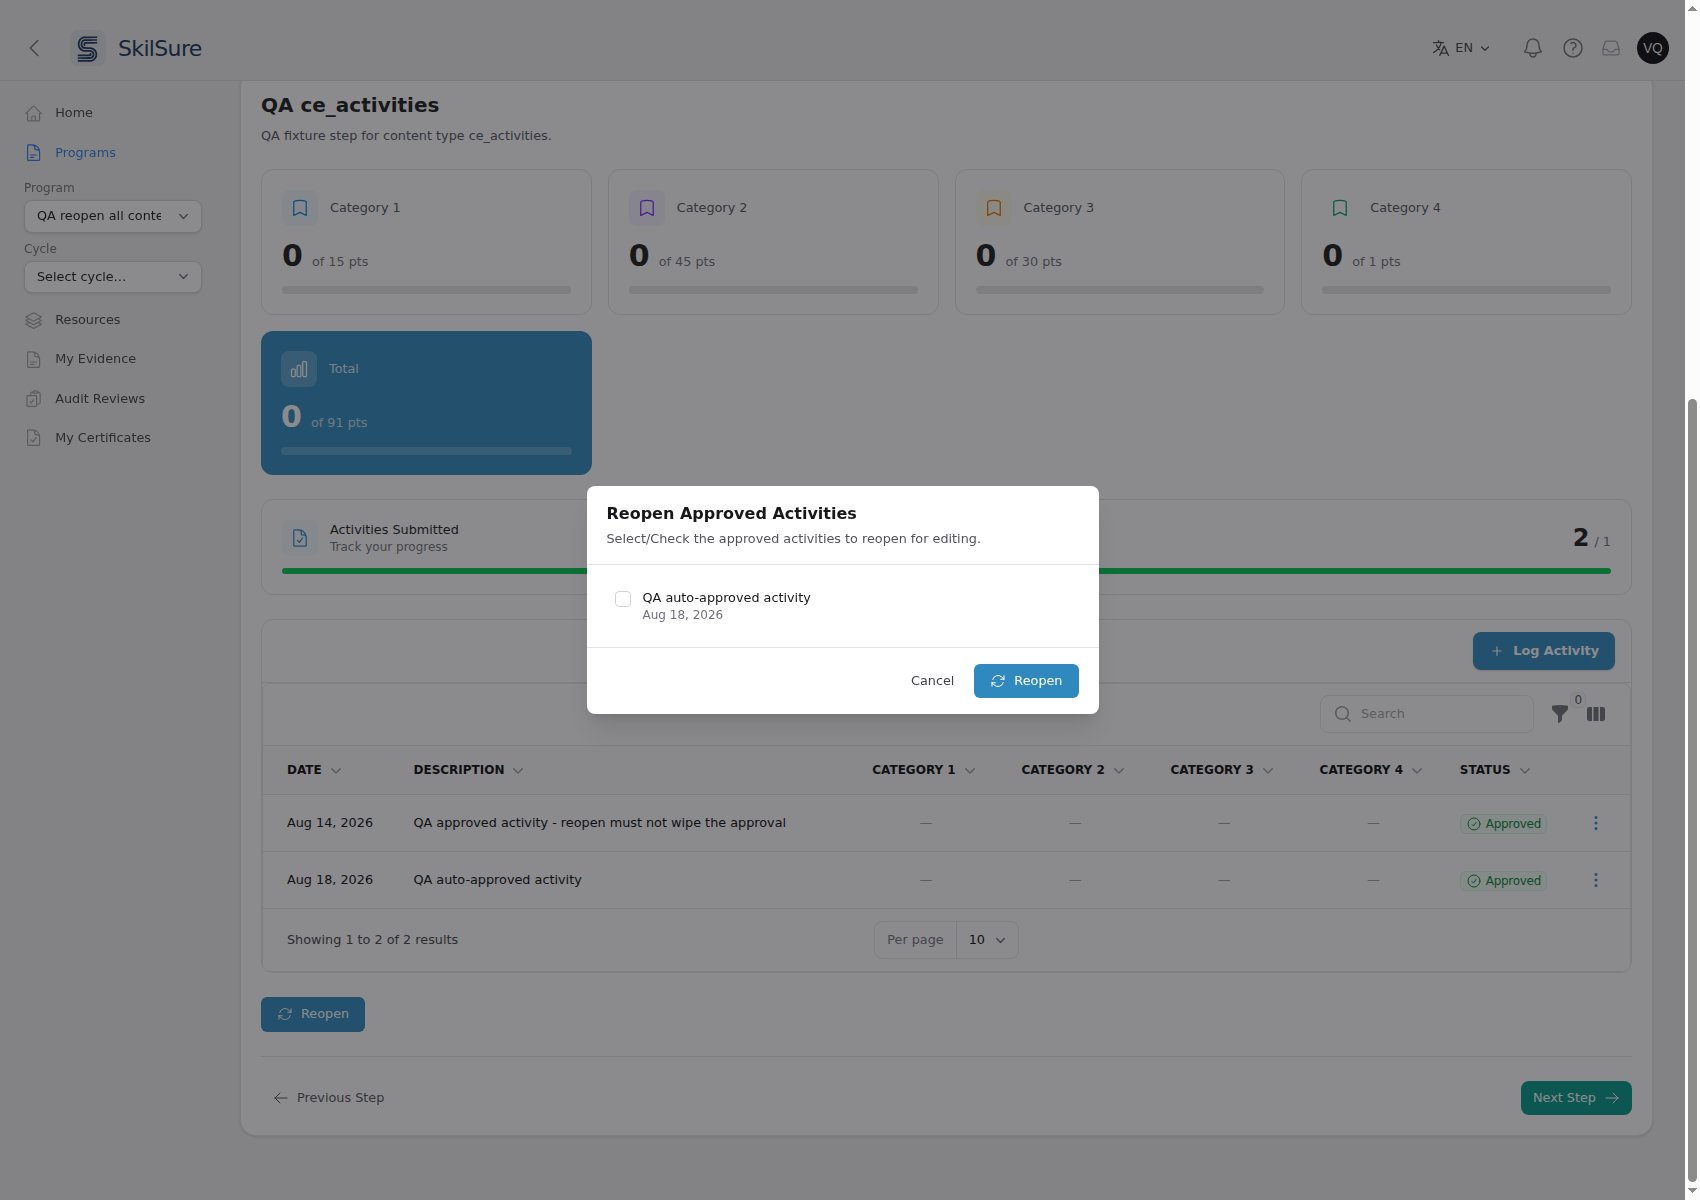Expand the Program dropdown 'QA reopen all conte'
1700x1200 pixels.
[113, 216]
